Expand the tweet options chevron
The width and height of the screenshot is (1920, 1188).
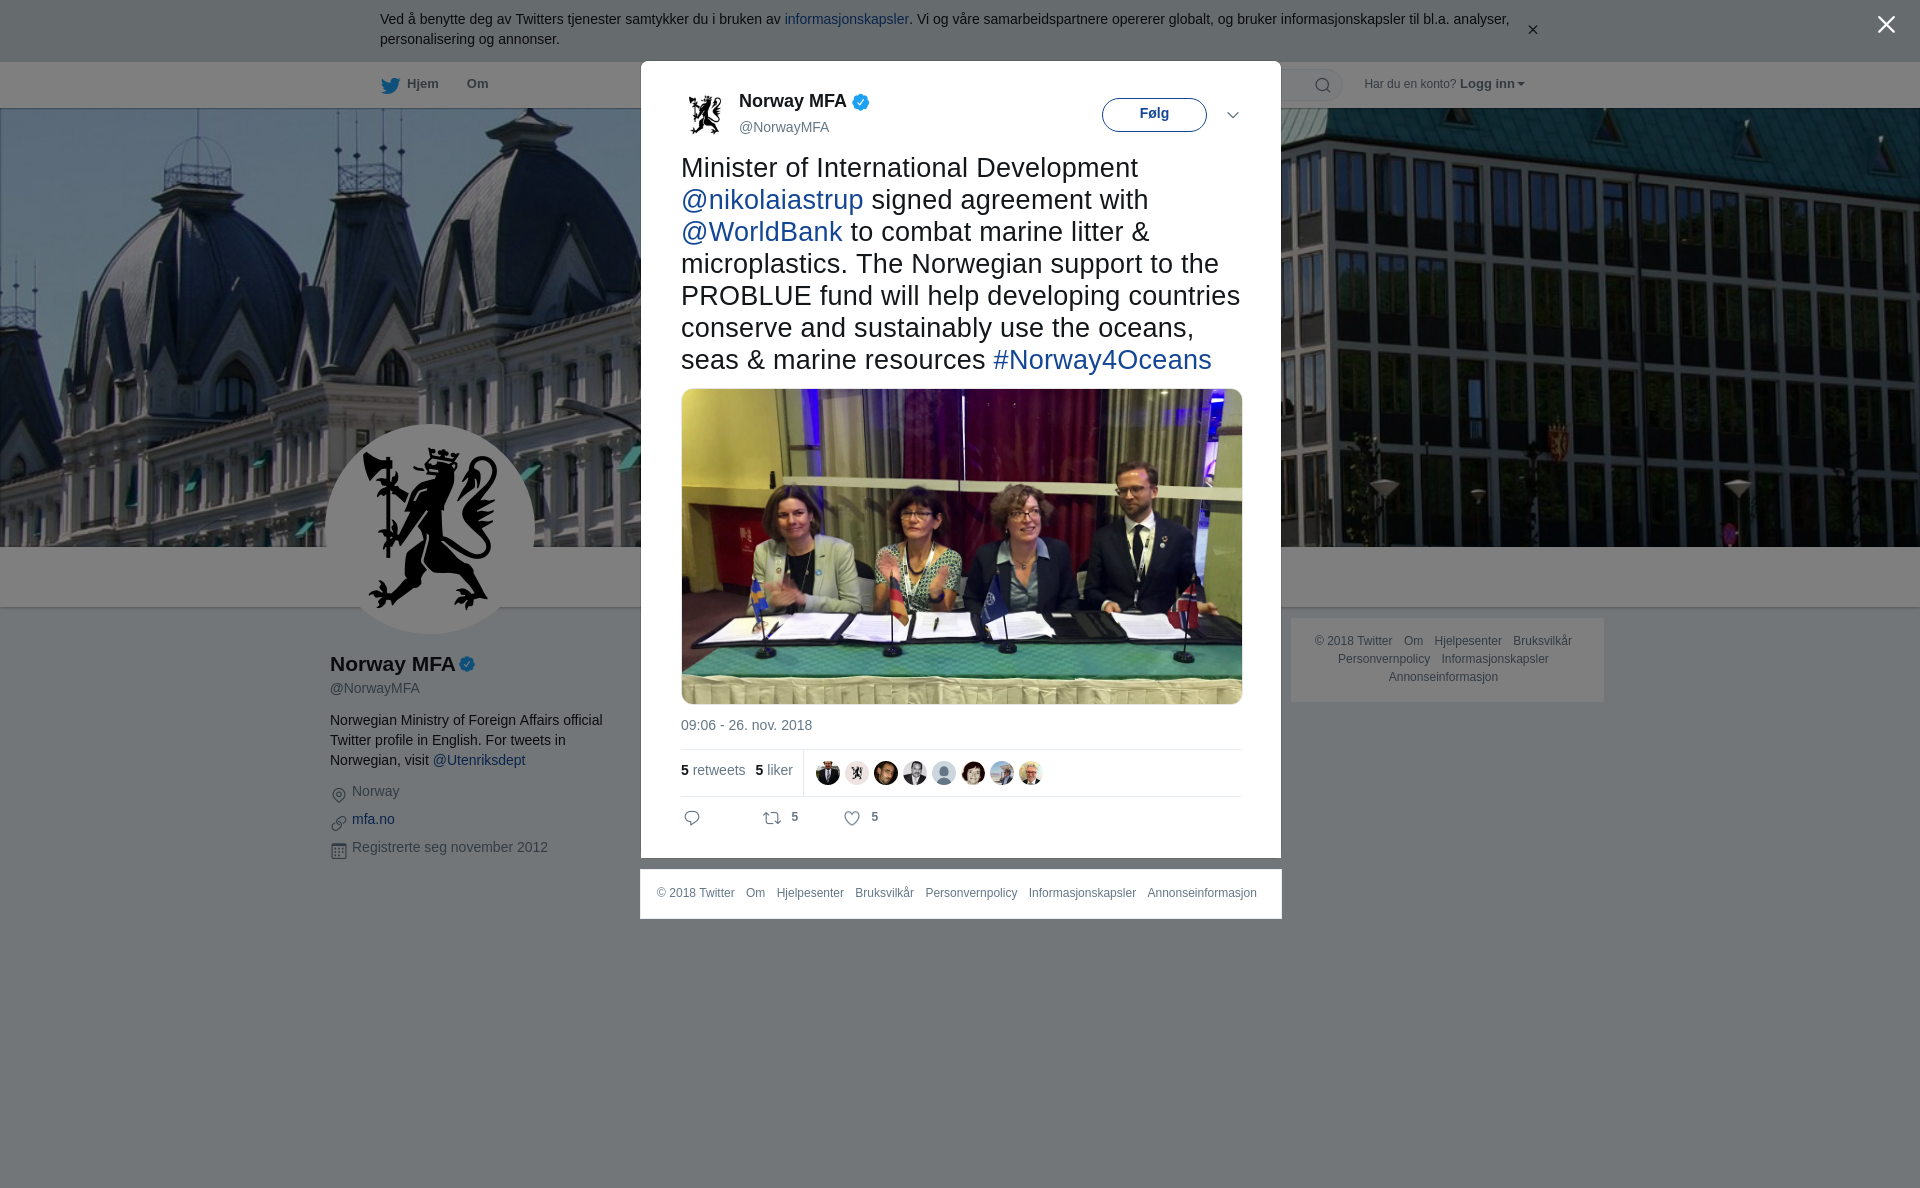(x=1233, y=115)
